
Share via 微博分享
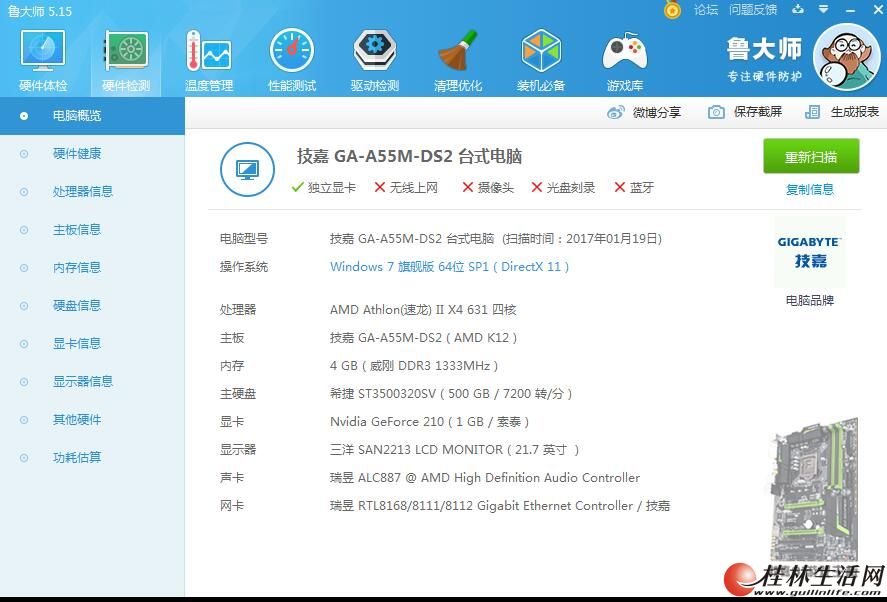point(657,113)
